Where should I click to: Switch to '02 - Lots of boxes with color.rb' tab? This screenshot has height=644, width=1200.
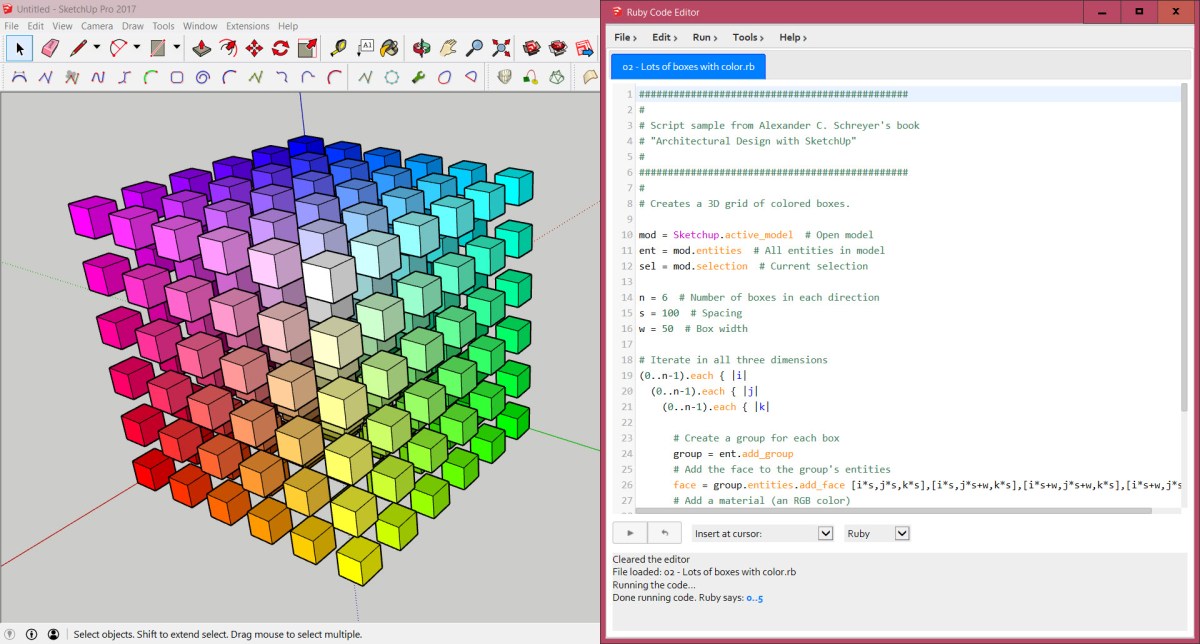[687, 67]
